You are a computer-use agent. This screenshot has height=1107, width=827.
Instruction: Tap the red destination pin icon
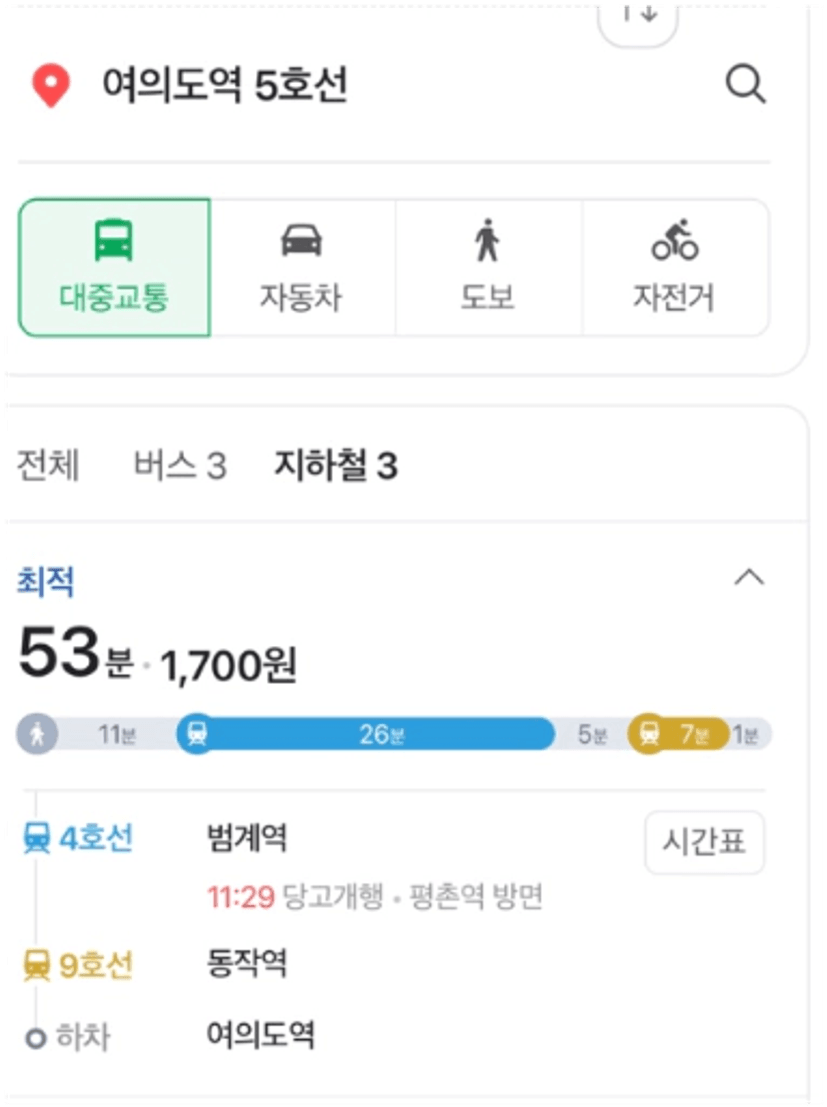pyautogui.click(x=51, y=85)
